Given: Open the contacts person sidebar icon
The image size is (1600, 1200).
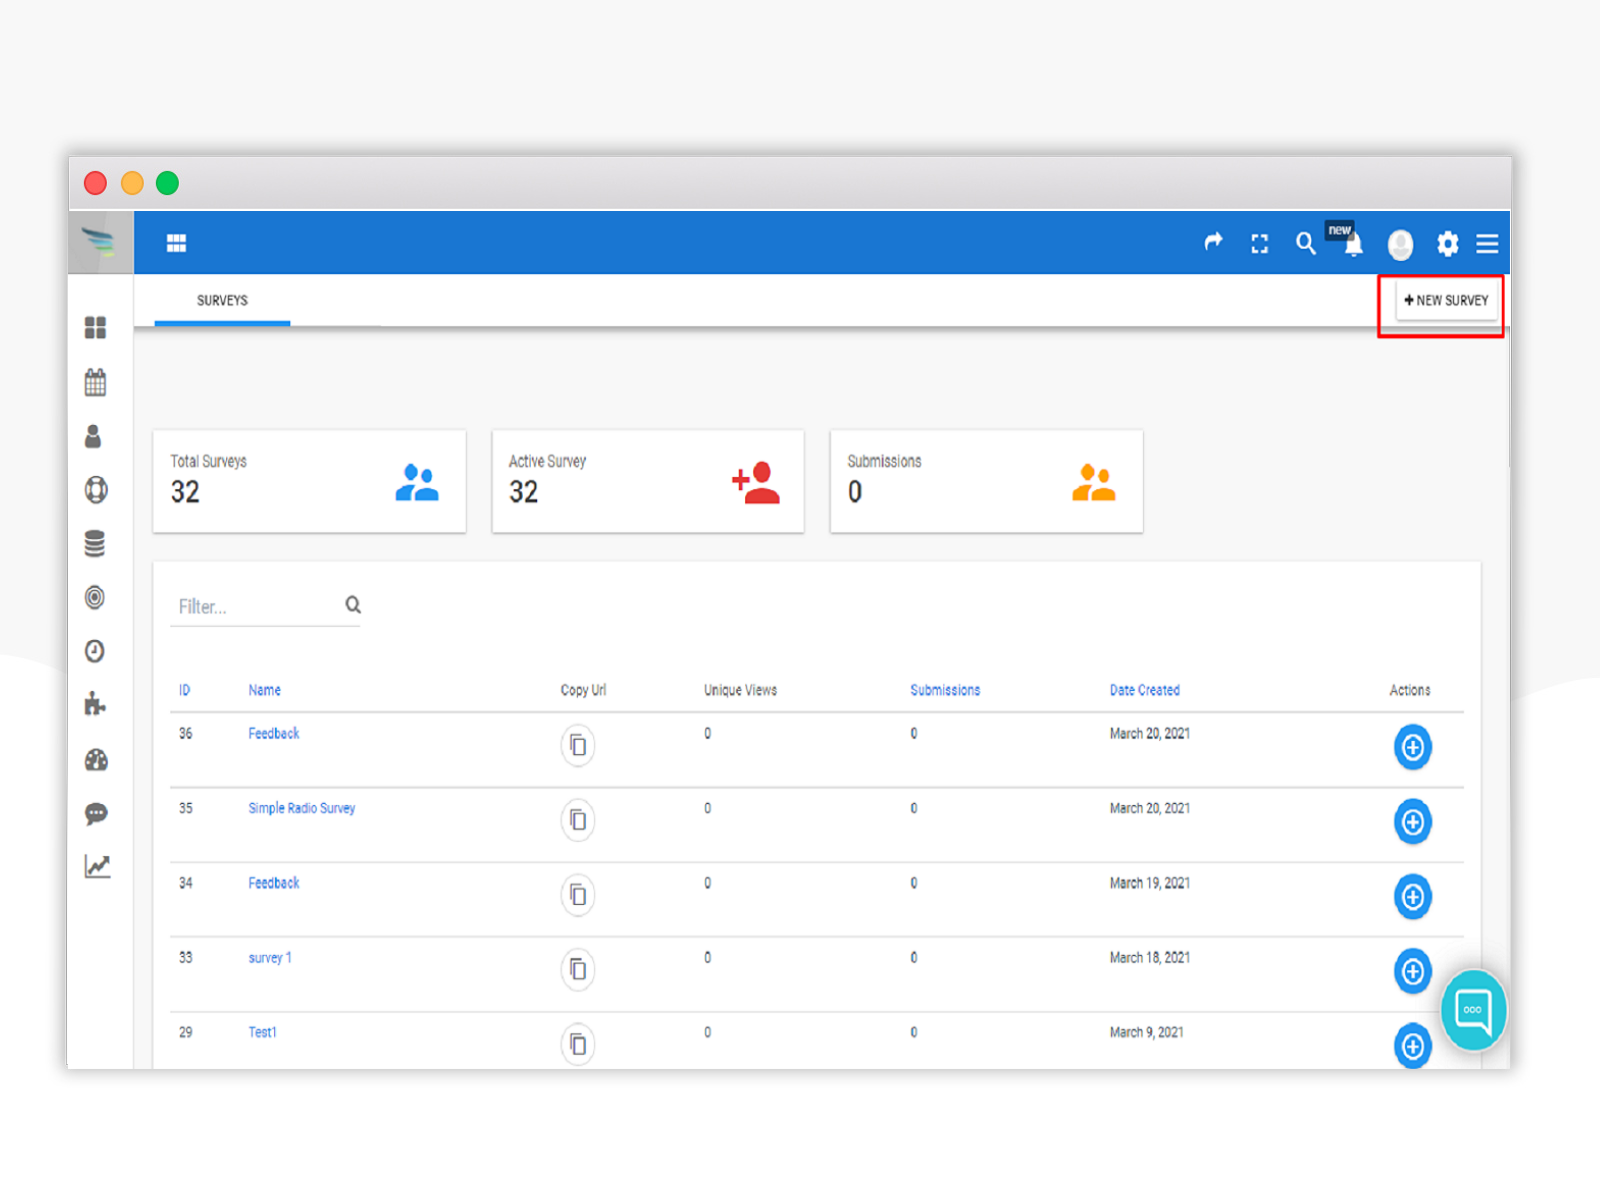Looking at the screenshot, I should [x=93, y=436].
